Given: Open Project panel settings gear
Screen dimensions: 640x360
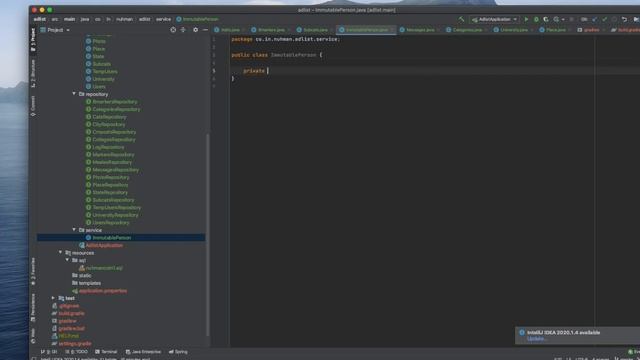Looking at the screenshot, I should point(196,30).
